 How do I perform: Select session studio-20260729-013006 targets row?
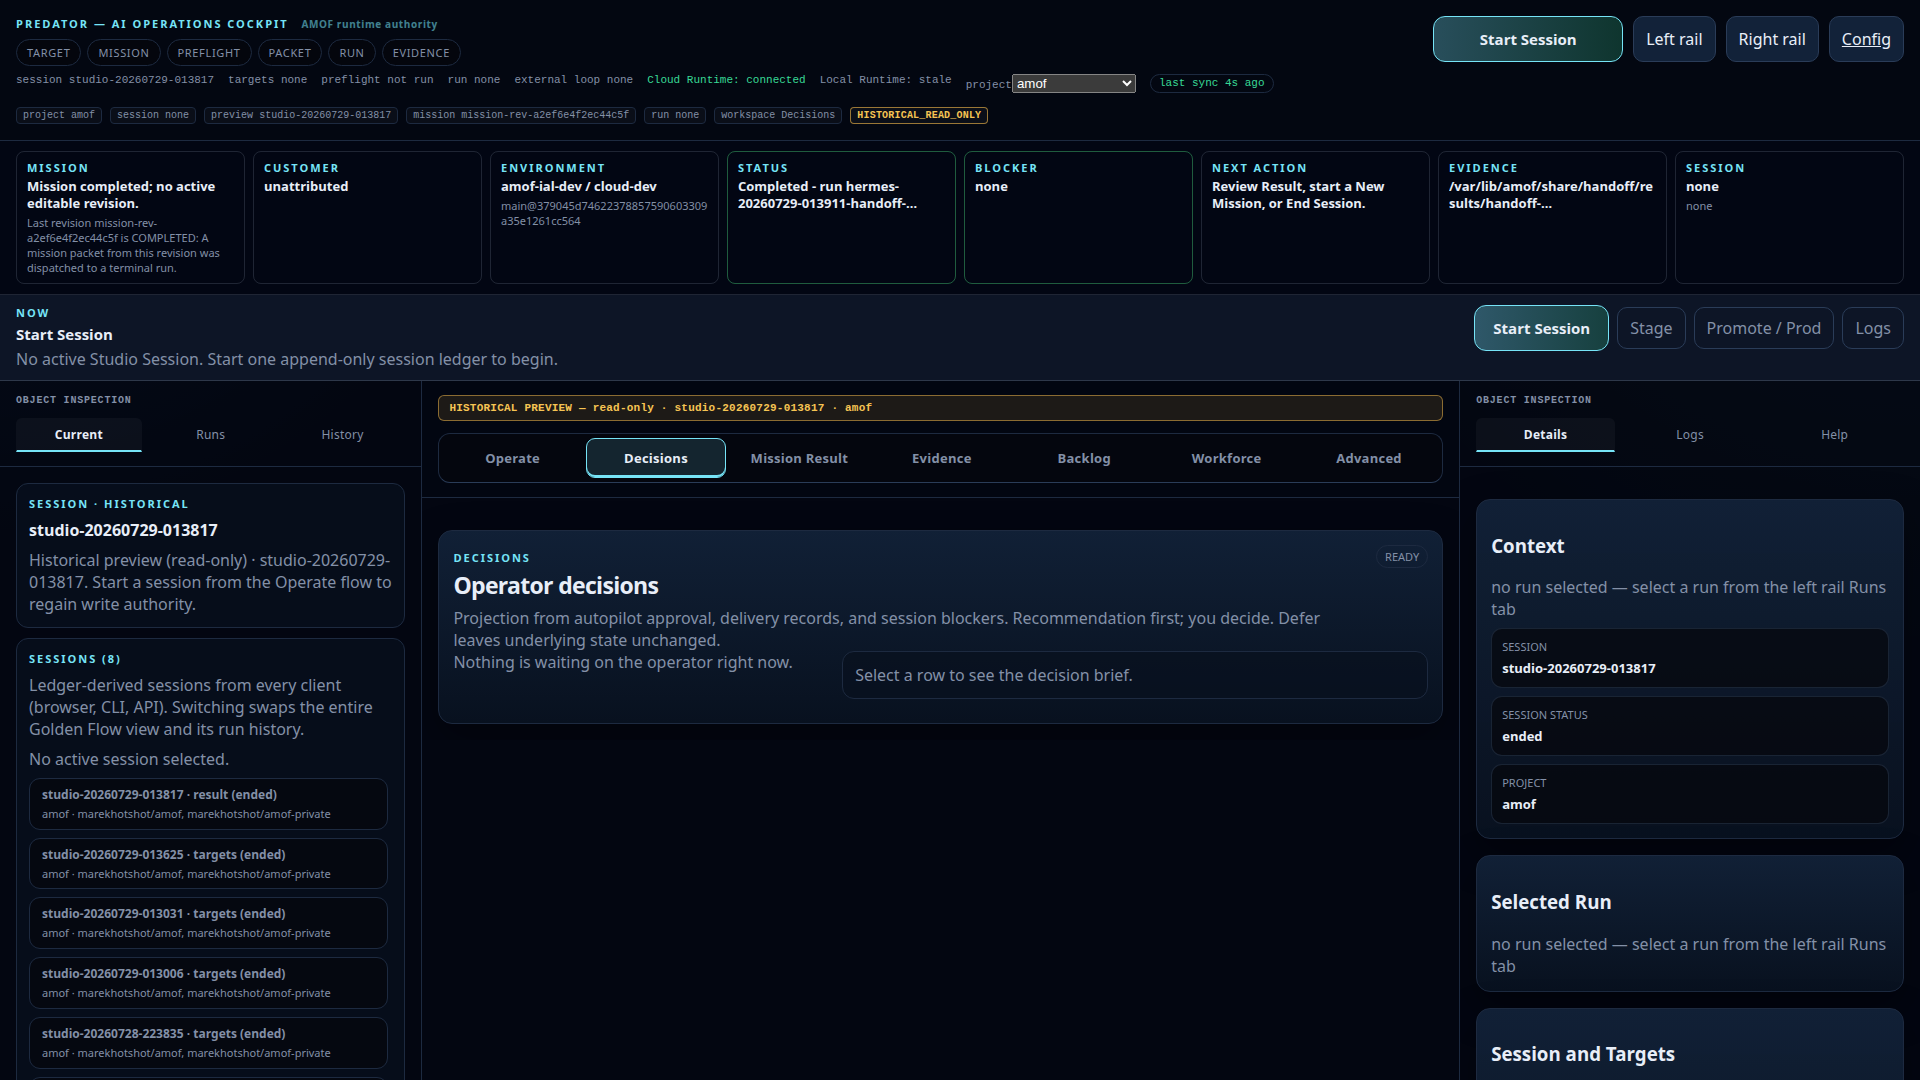tap(208, 983)
